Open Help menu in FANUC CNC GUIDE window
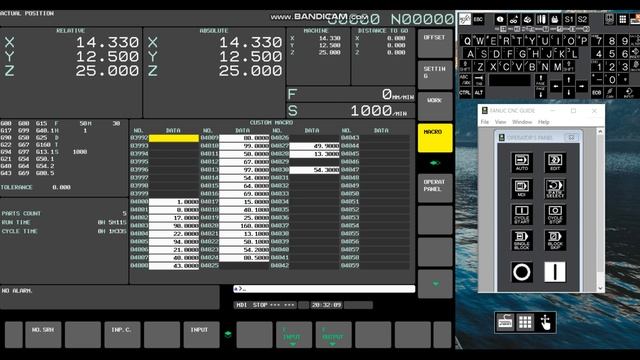 point(543,122)
